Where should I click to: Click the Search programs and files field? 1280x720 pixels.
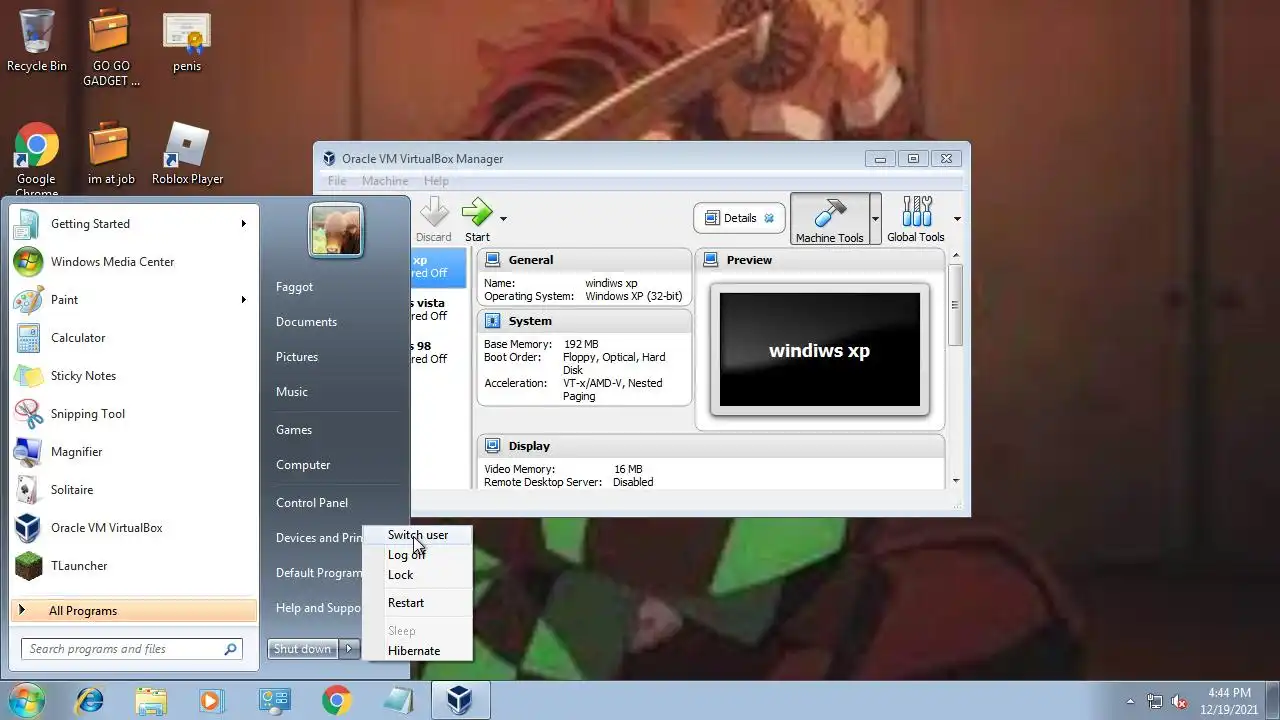(131, 649)
